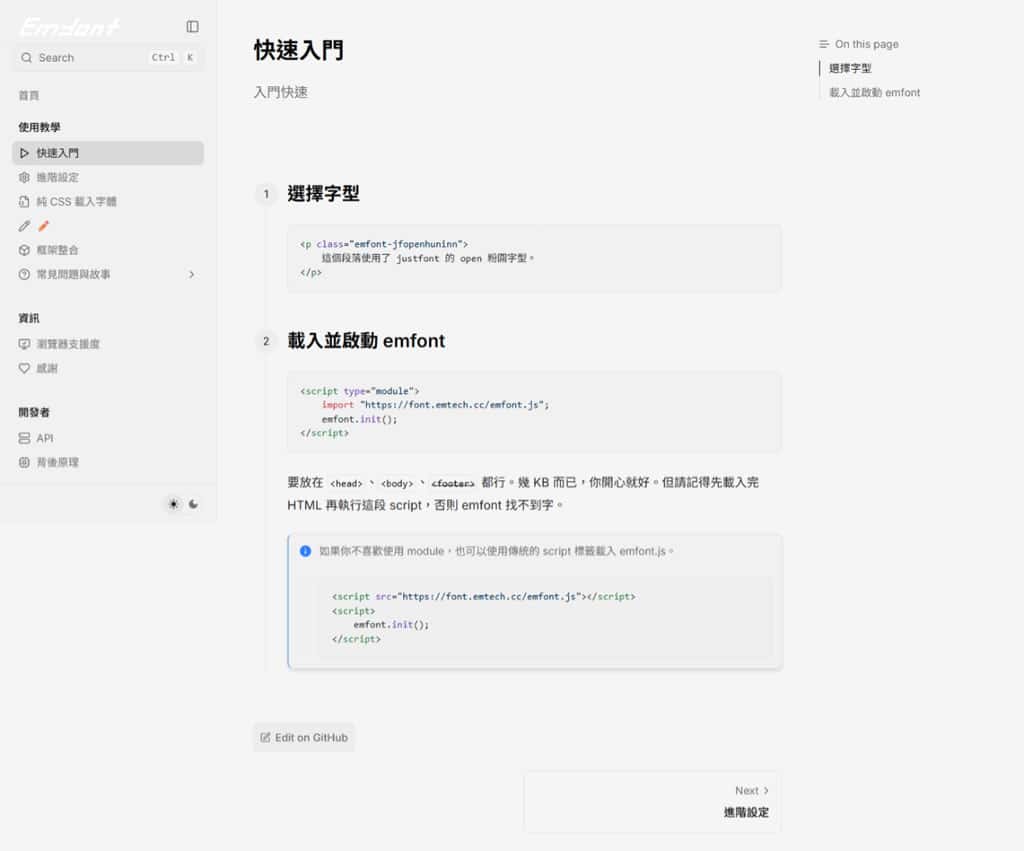Open 瀏覽器支援度 in the sidebar
This screenshot has width=1024, height=851.
click(x=108, y=344)
